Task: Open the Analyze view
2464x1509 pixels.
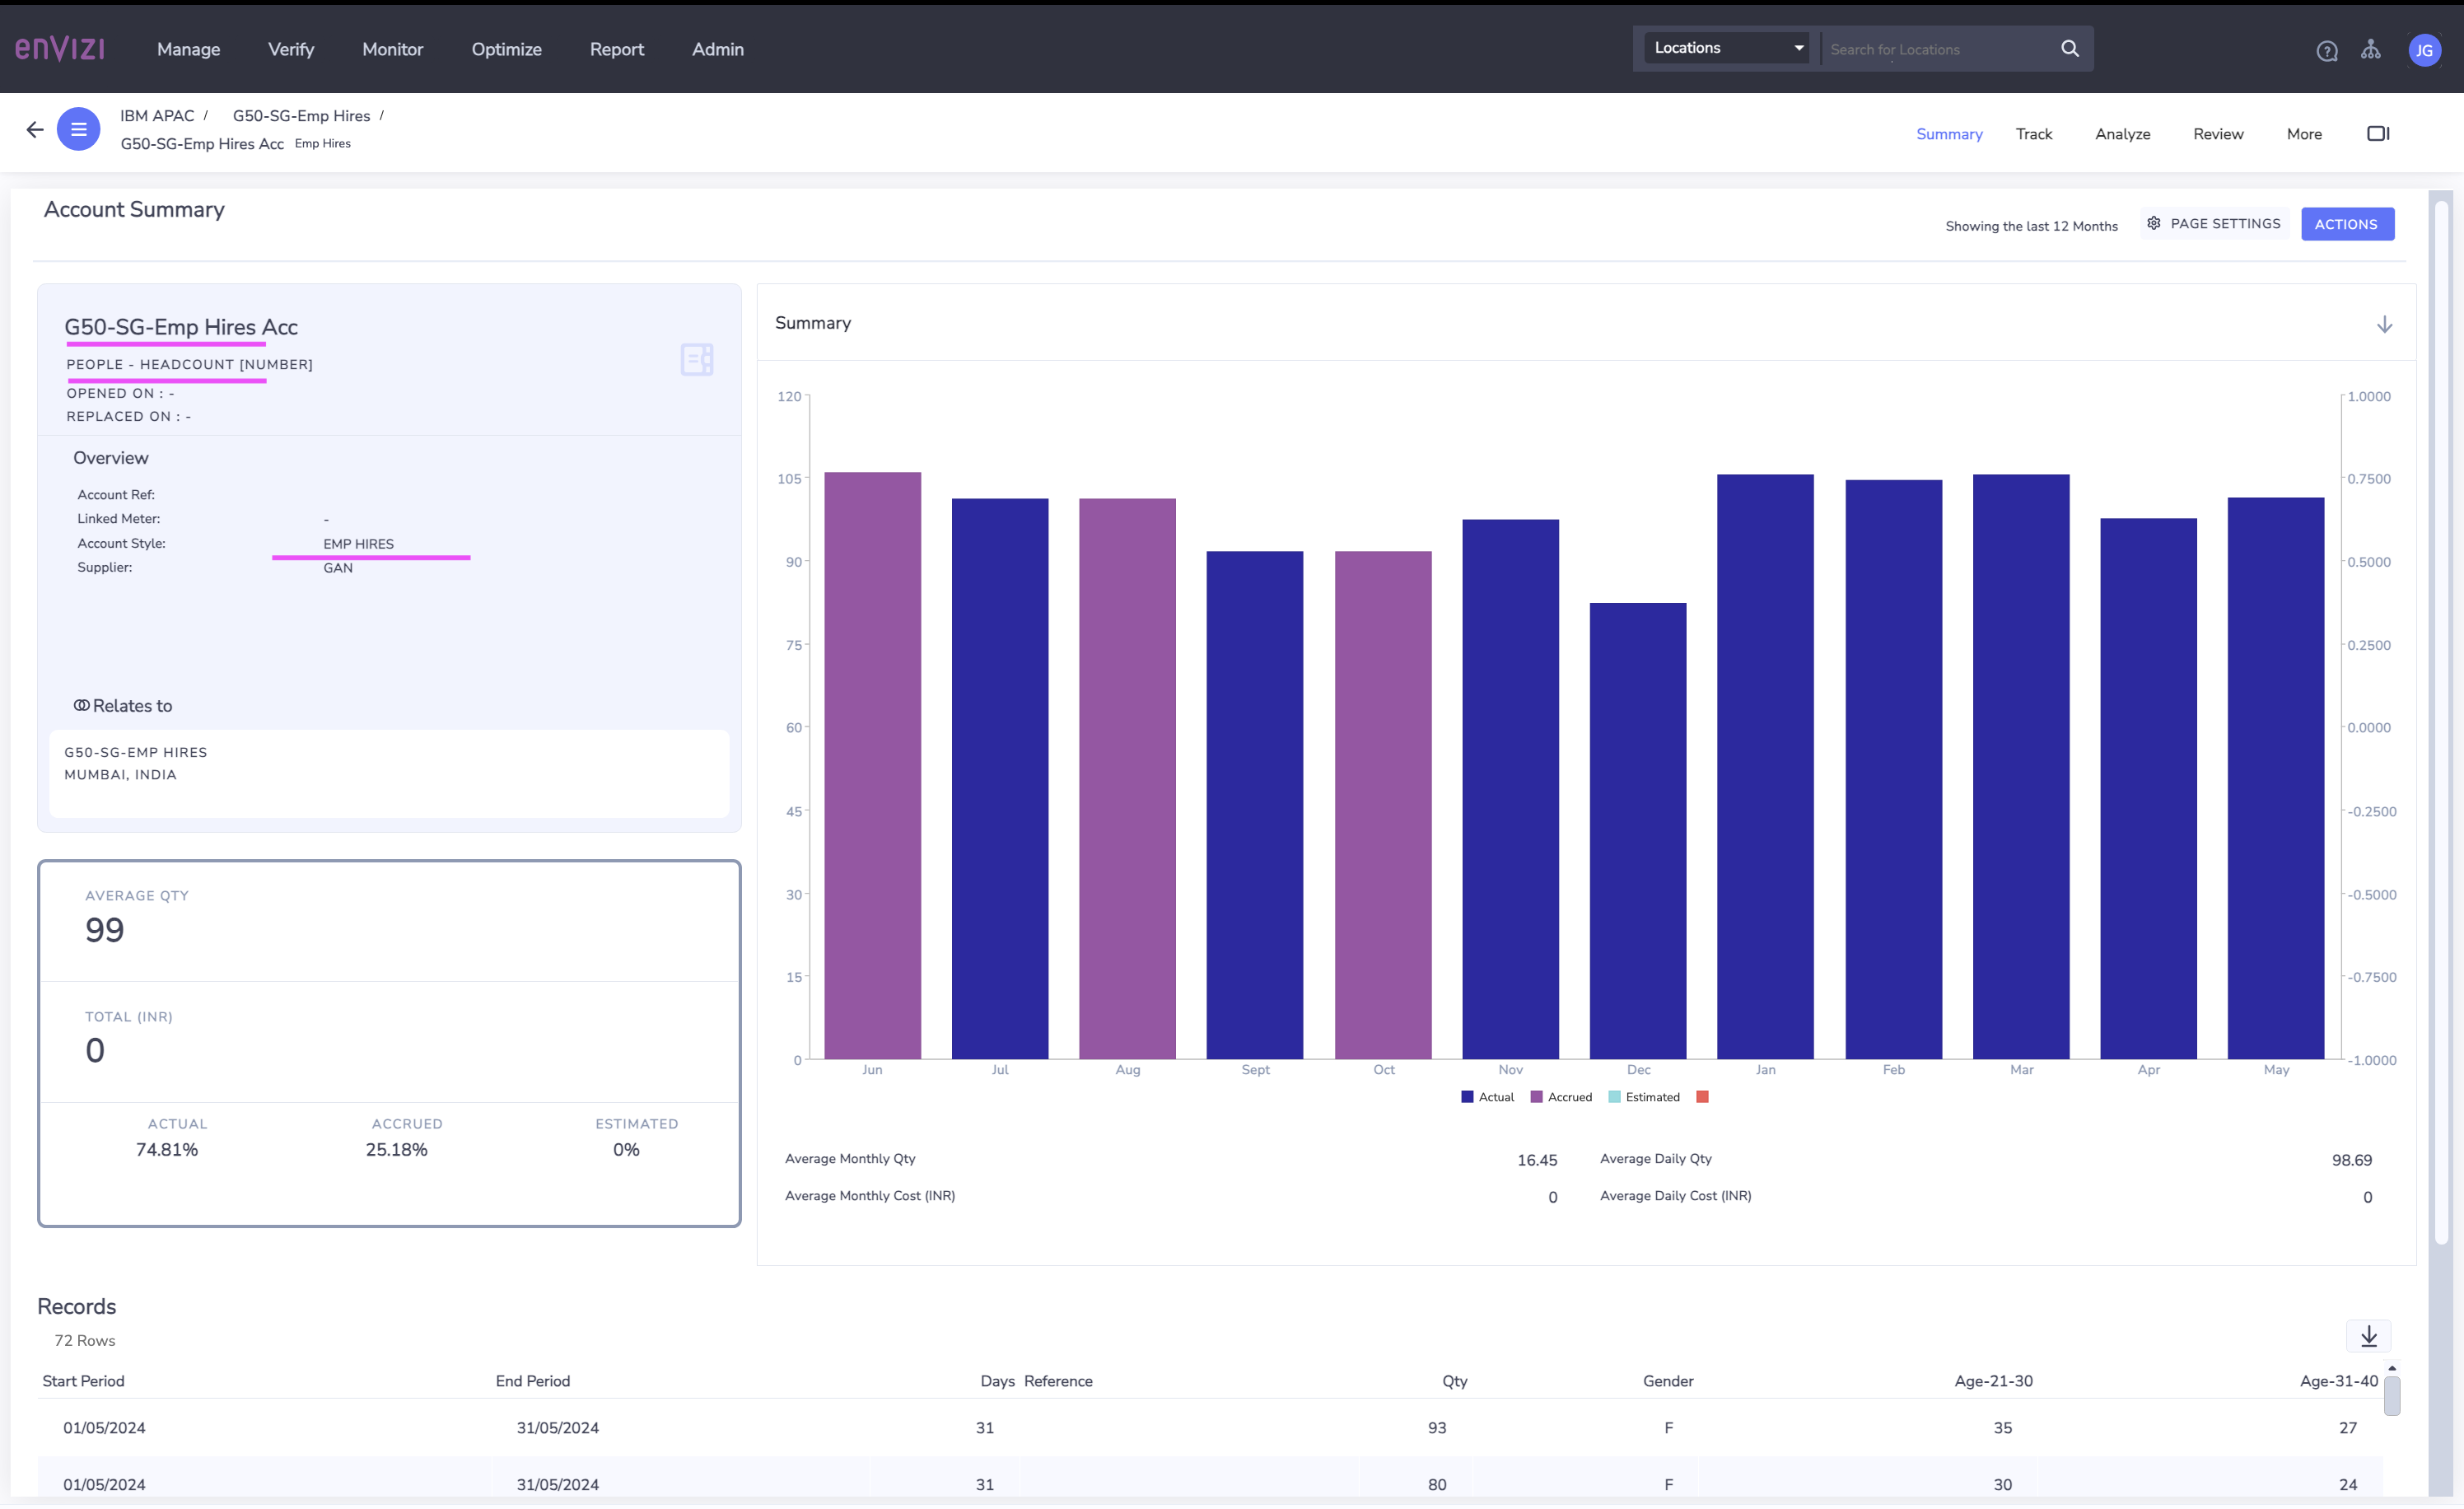Action: (2122, 133)
